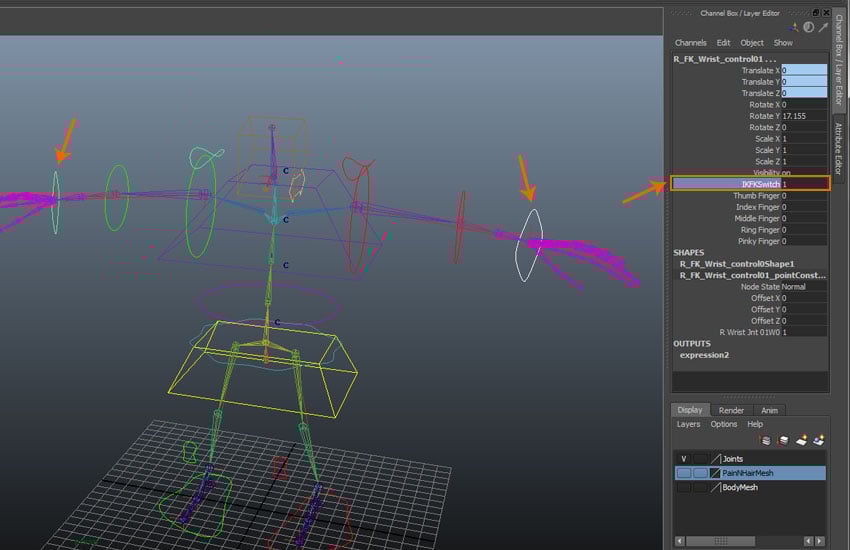Image resolution: width=850 pixels, height=550 pixels.
Task: Toggle display type box of PainNHairMesh layer
Action: (700, 473)
